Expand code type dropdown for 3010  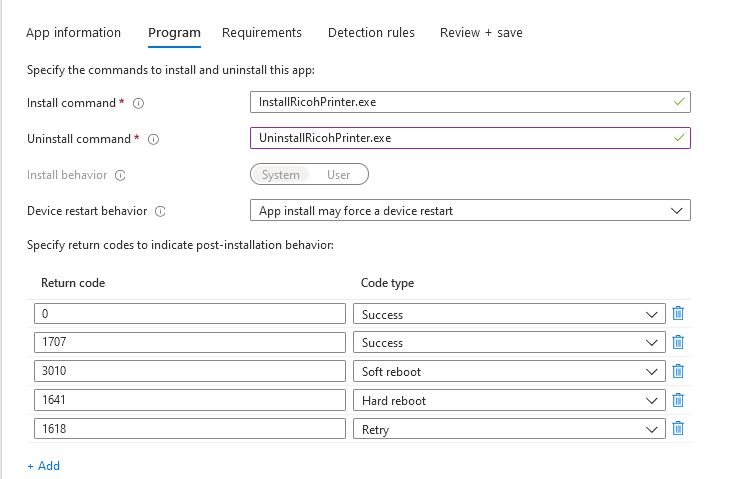(x=508, y=371)
